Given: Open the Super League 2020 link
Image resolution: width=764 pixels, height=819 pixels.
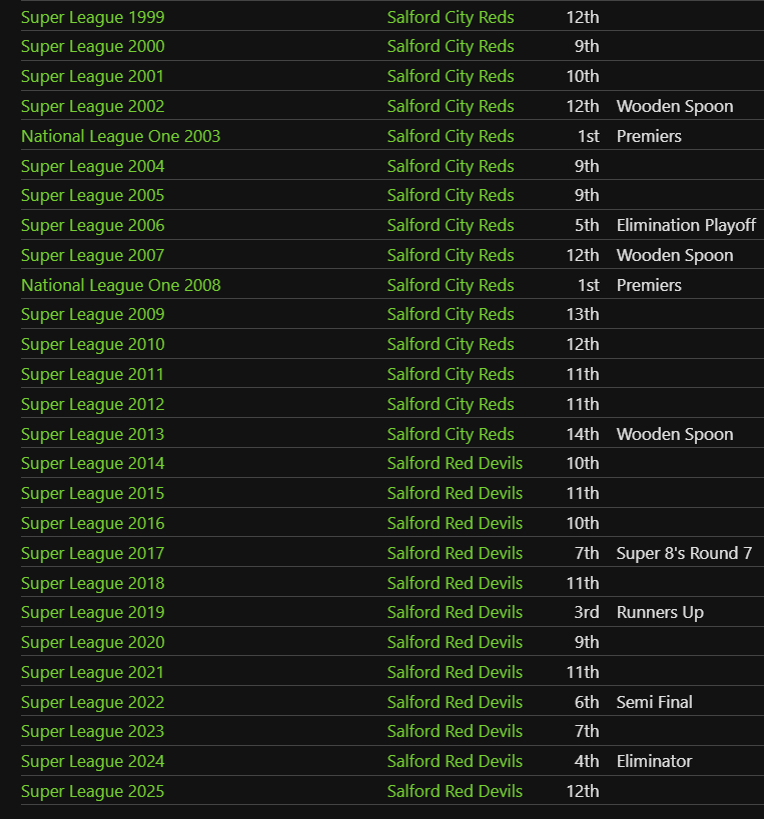Looking at the screenshot, I should pyautogui.click(x=92, y=642).
